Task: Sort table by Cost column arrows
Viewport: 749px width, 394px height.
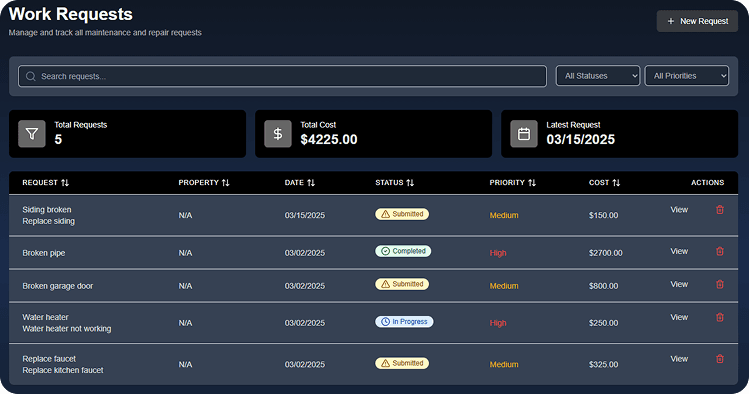Action: tap(616, 182)
